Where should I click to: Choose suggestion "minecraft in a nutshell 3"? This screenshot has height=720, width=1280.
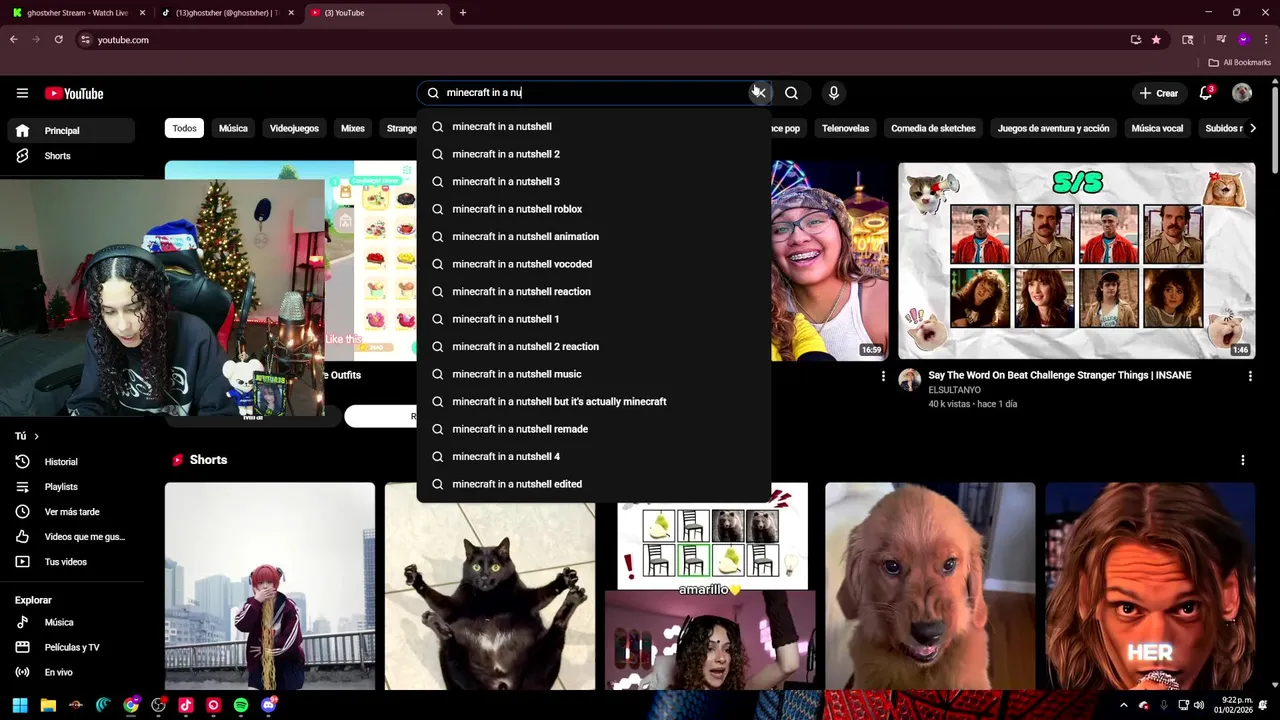click(594, 182)
